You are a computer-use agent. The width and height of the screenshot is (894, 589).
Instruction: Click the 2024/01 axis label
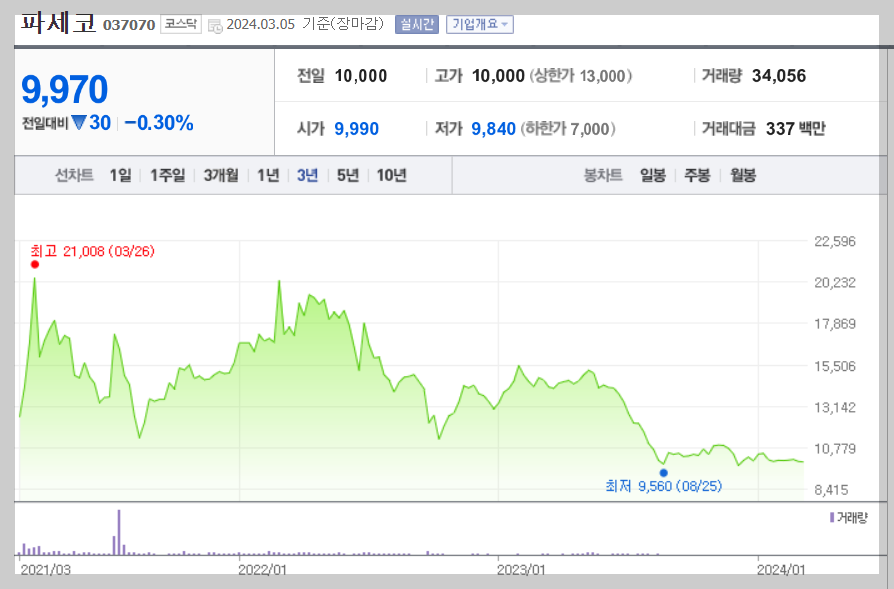pyautogui.click(x=781, y=570)
